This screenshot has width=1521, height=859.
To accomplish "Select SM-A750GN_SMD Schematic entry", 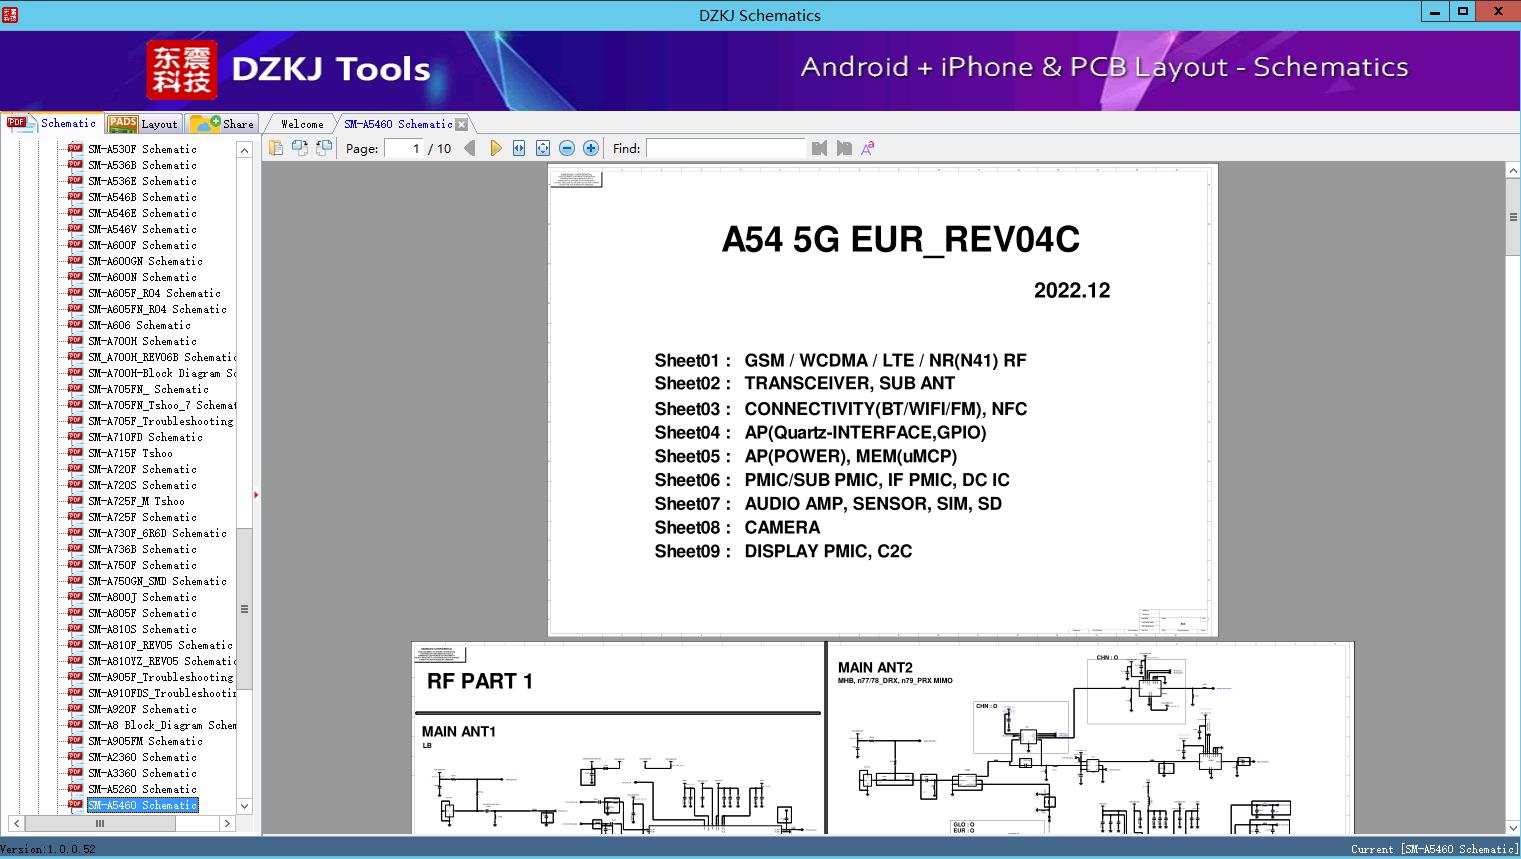I will click(x=157, y=581).
